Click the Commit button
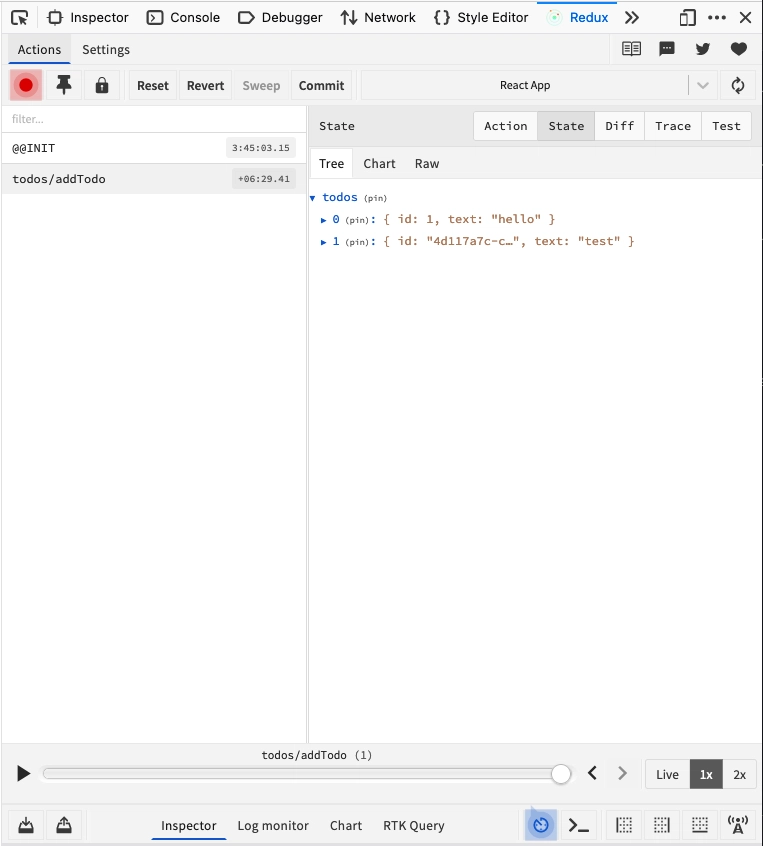The width and height of the screenshot is (763, 846). [x=321, y=85]
